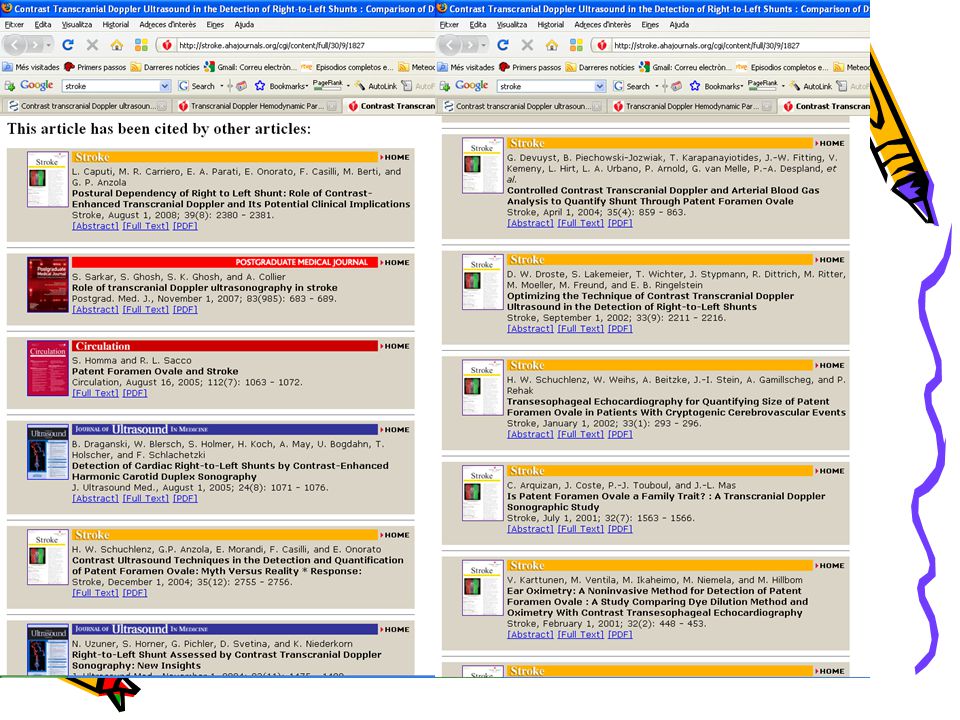This screenshot has height=720, width=960.
Task: Click the Google logo in left toolbar
Action: click(36, 86)
